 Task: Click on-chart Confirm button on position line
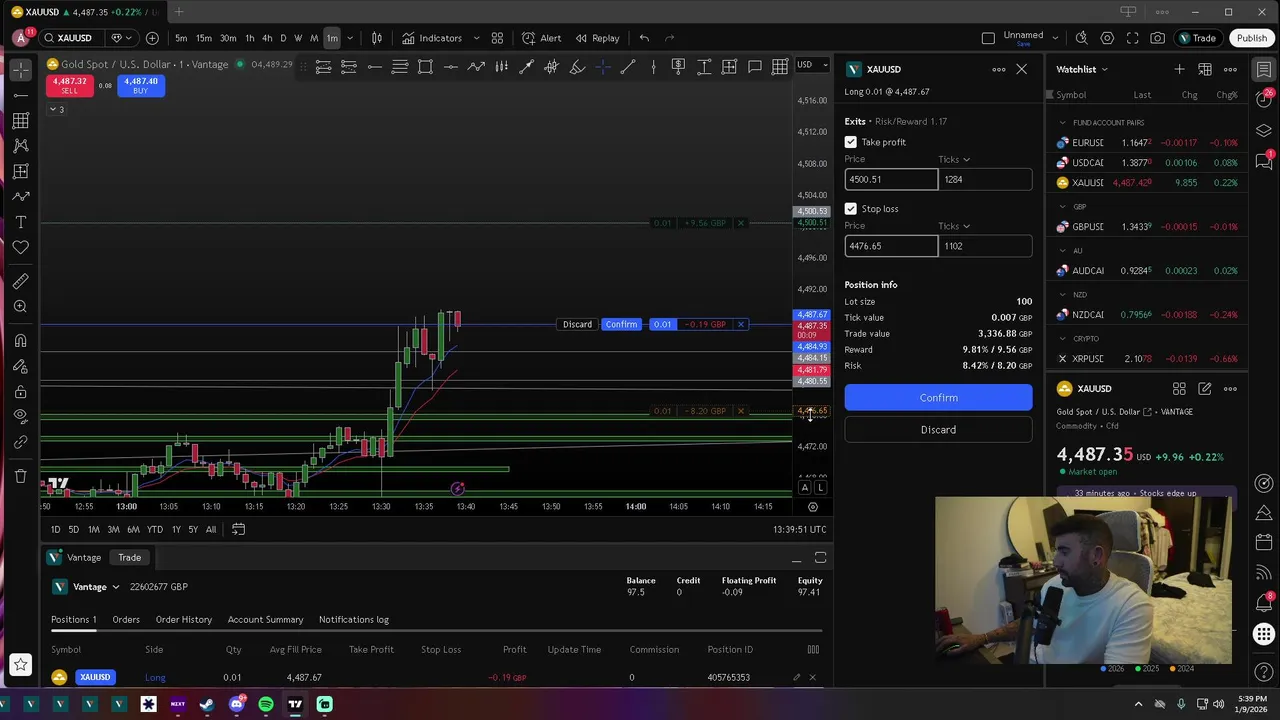click(x=621, y=324)
